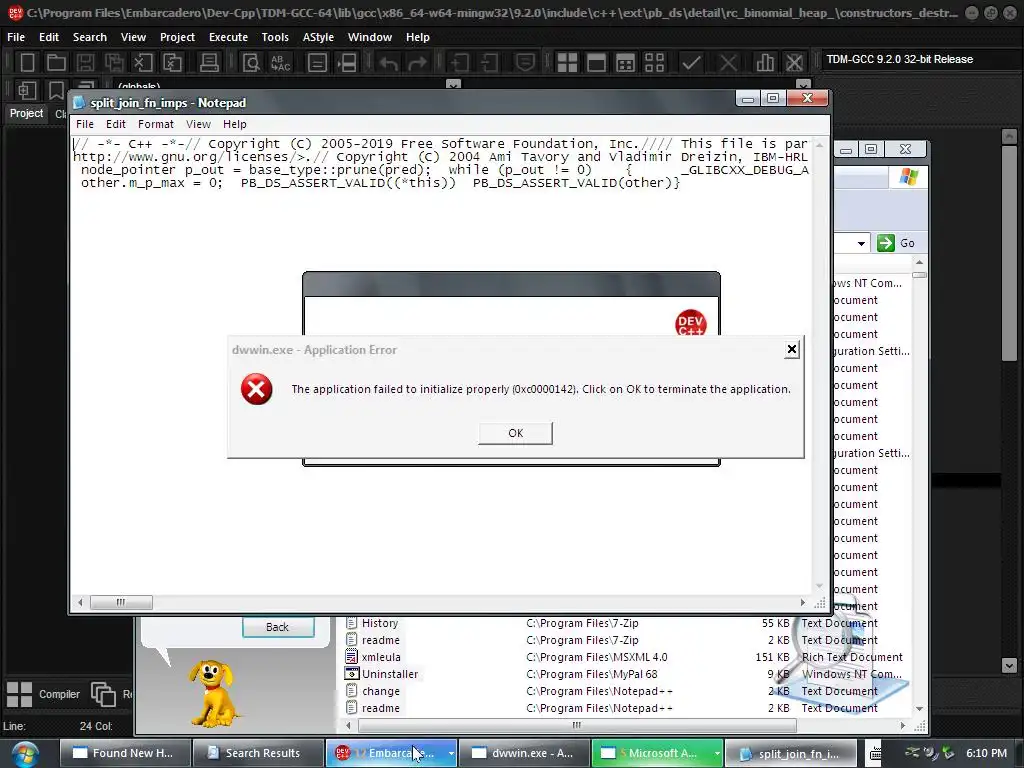Click the Rebuild All icon
This screenshot has width=1024, height=768.
(654, 63)
